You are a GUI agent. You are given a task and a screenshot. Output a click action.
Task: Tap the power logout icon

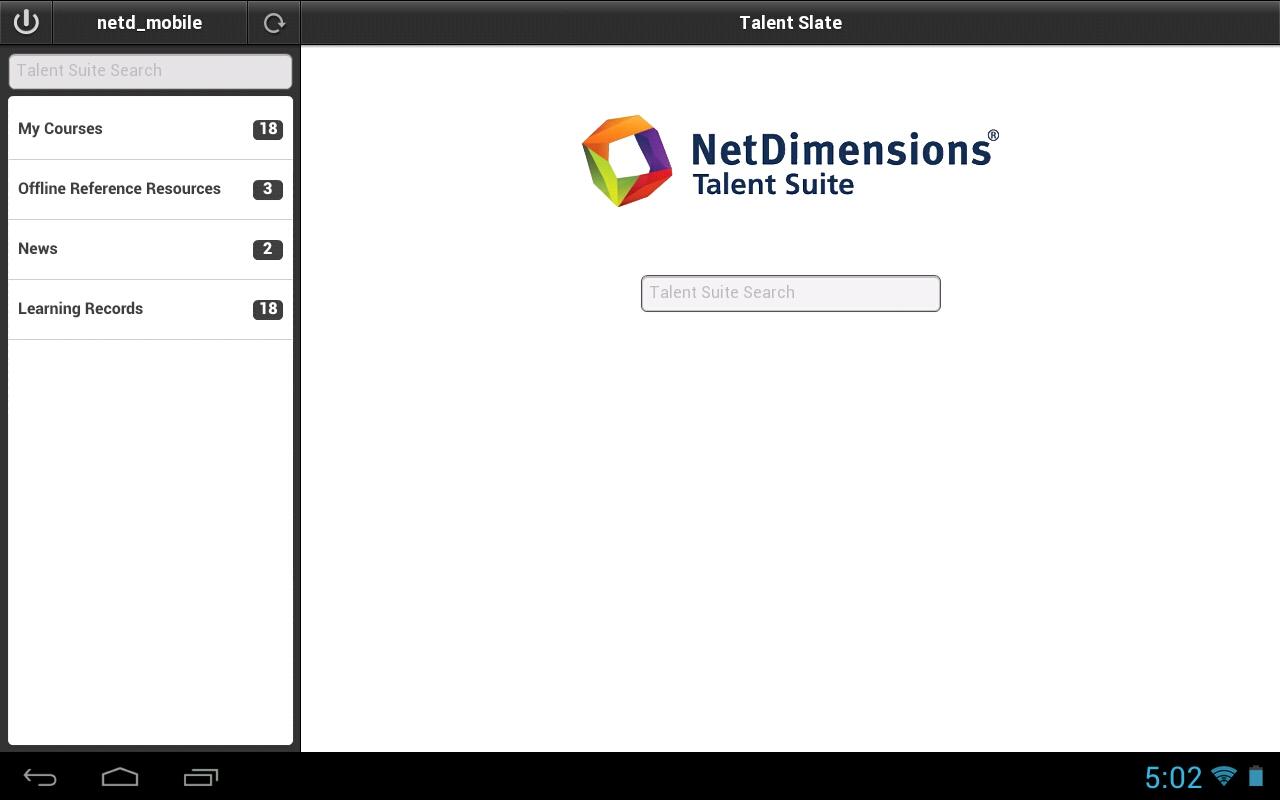(26, 22)
